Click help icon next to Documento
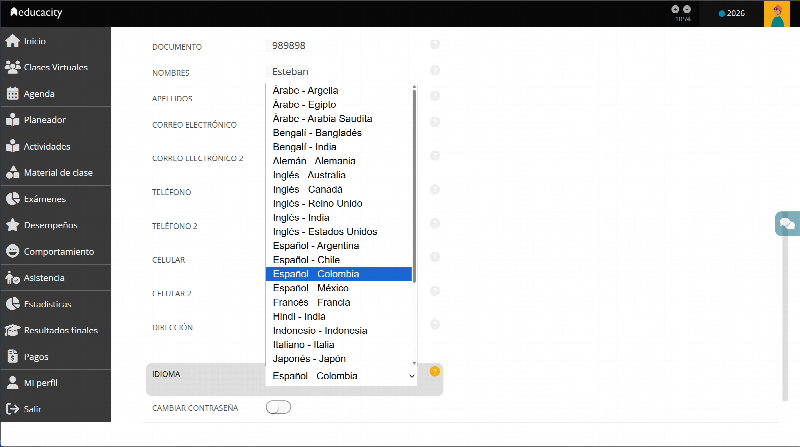 coord(435,44)
